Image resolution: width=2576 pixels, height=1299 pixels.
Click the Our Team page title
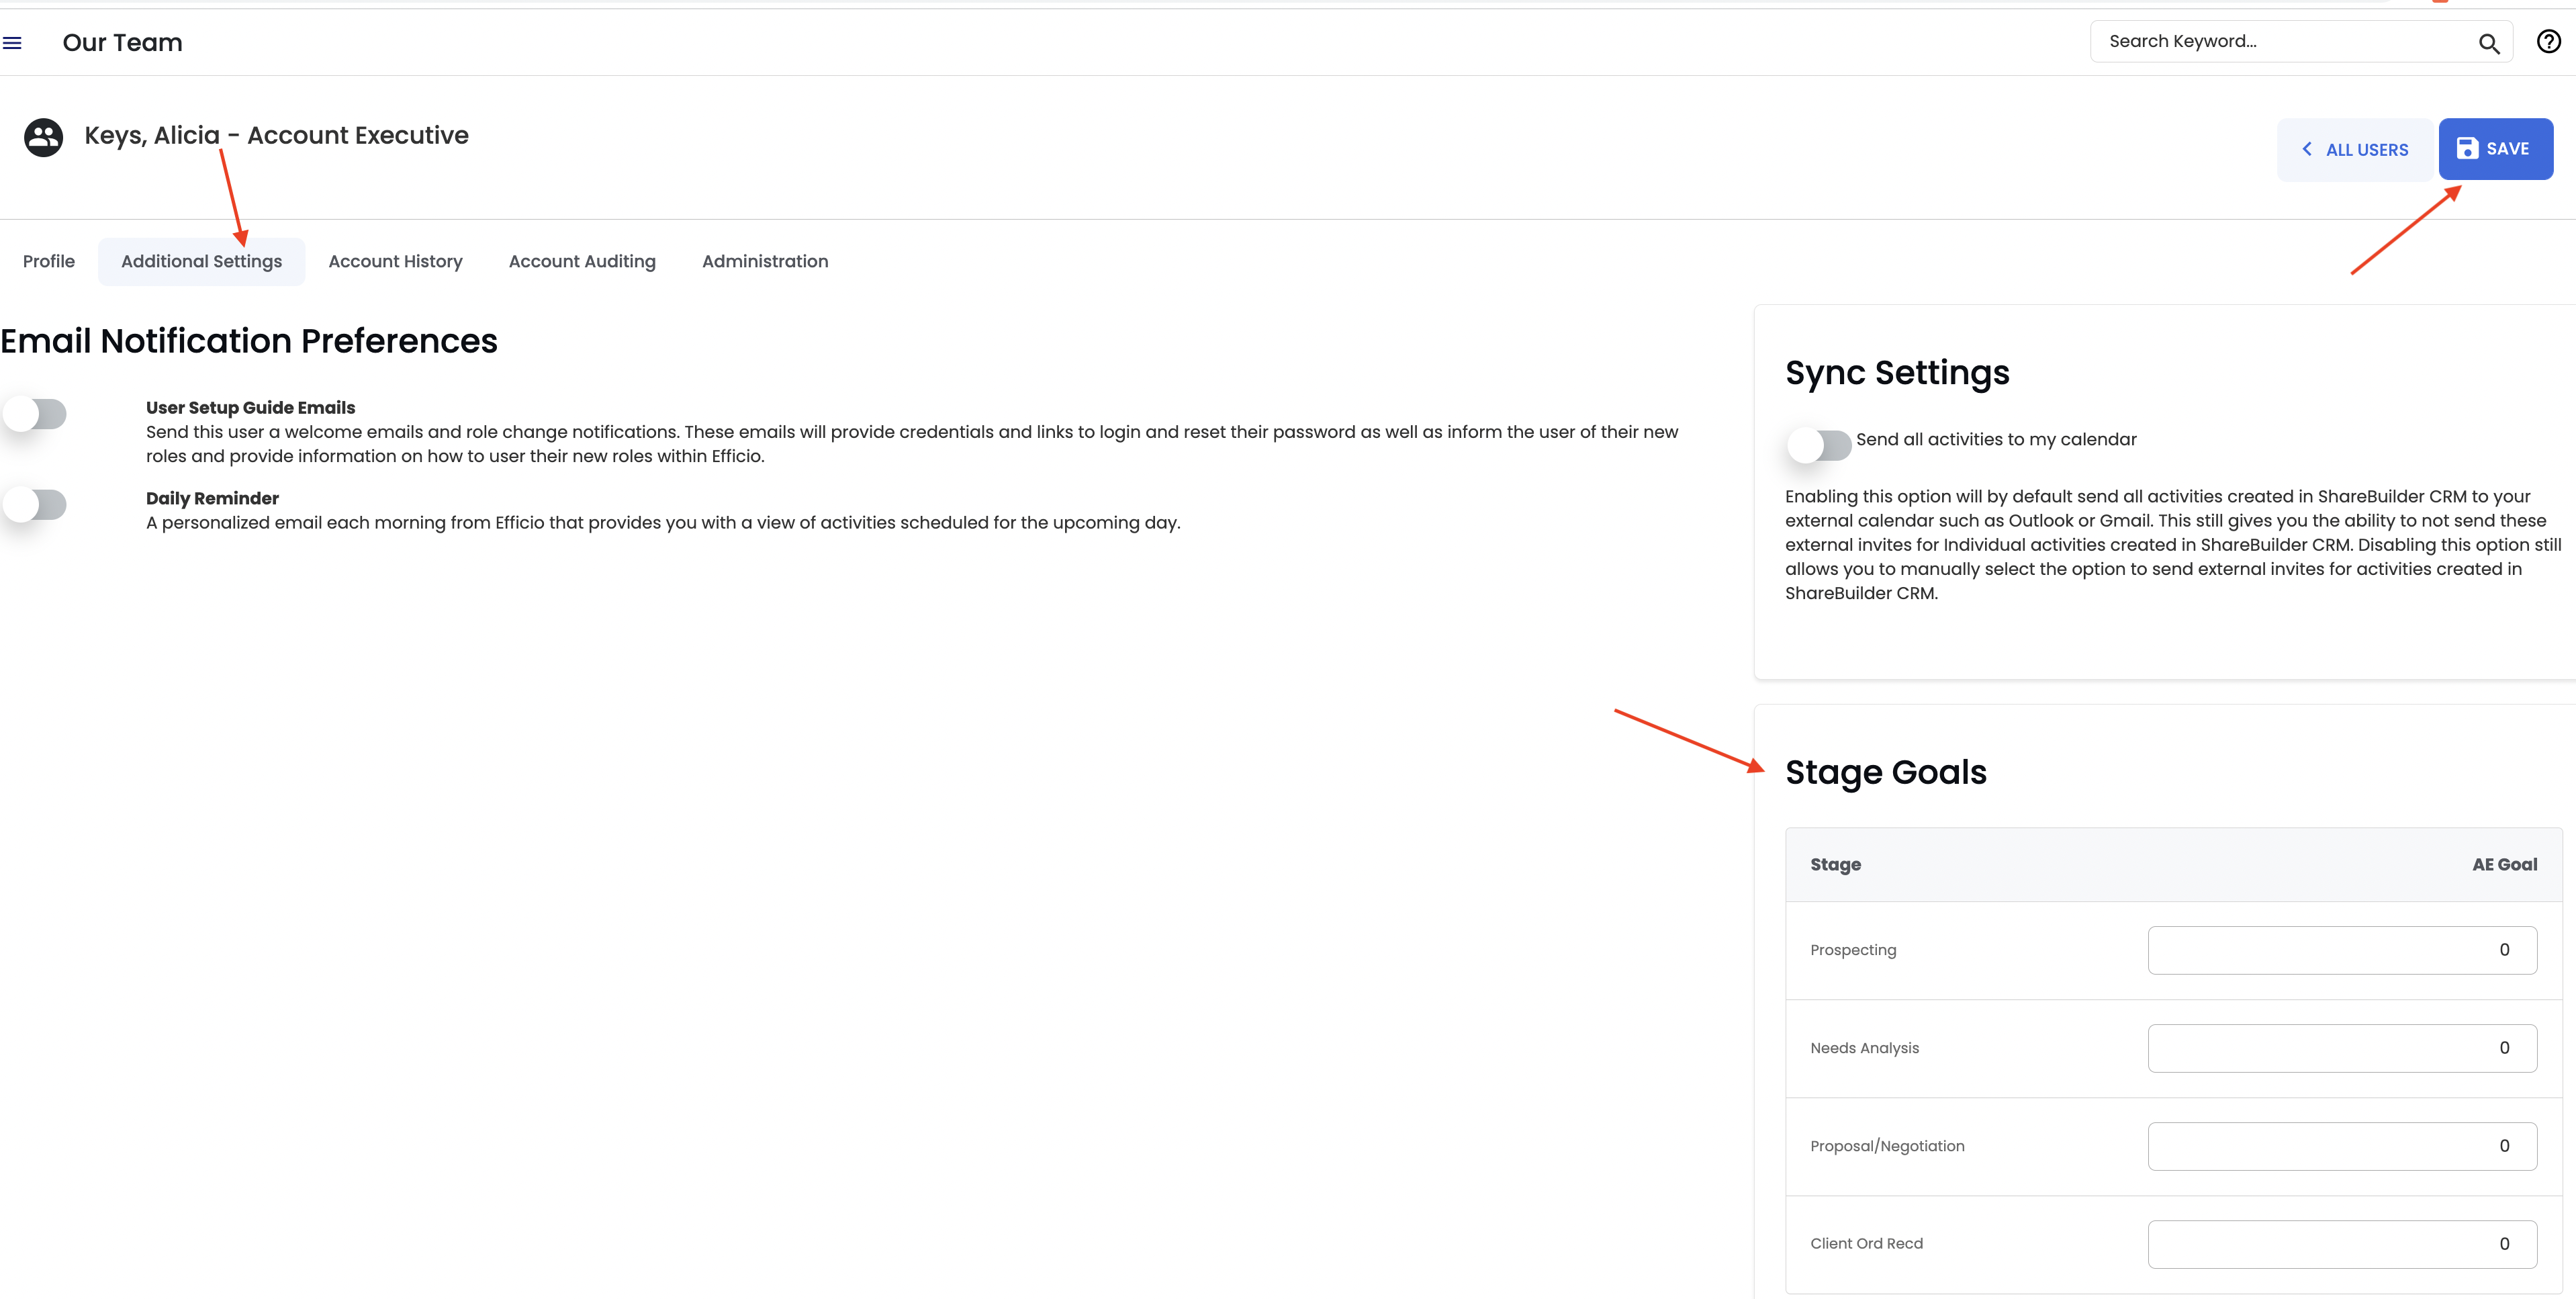pyautogui.click(x=122, y=43)
